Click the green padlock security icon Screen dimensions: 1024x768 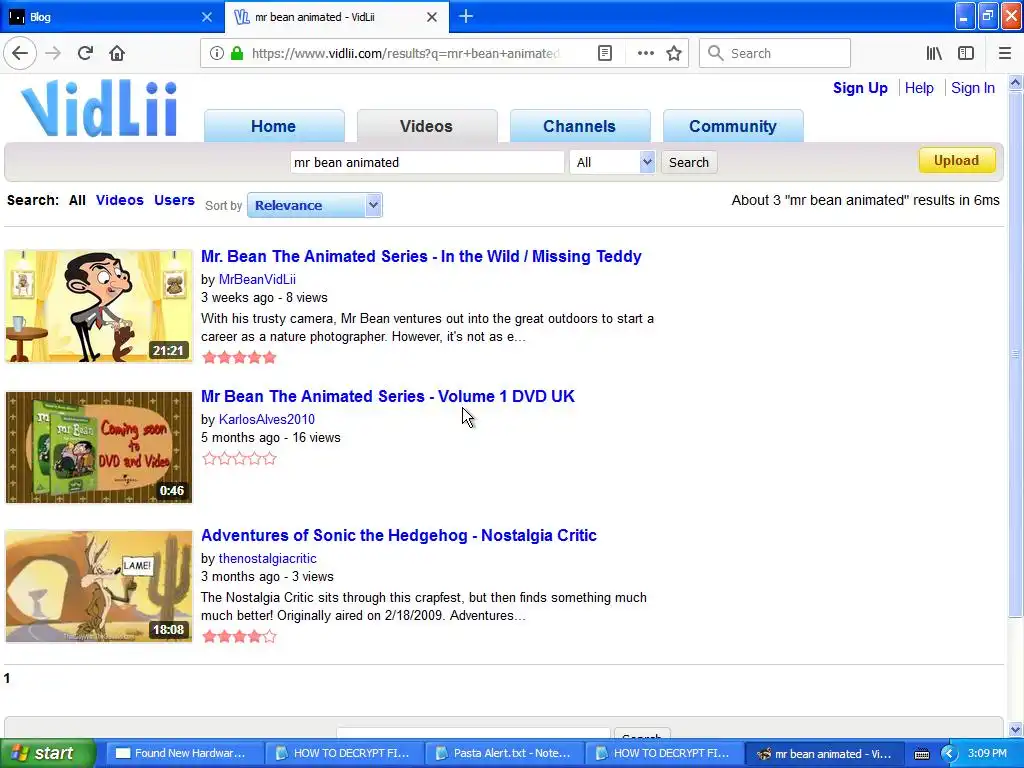point(237,54)
